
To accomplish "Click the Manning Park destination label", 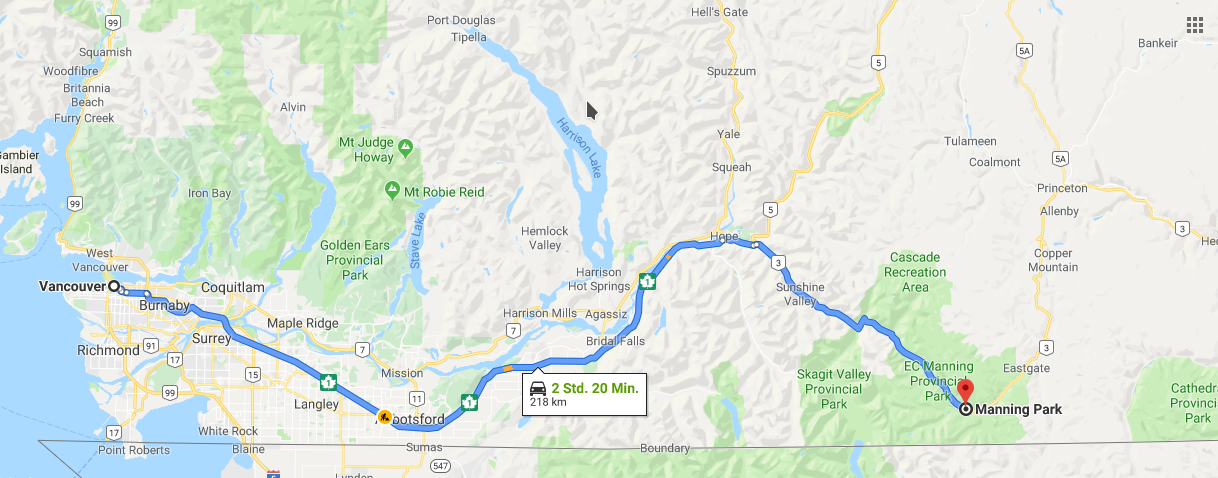I will [1019, 409].
